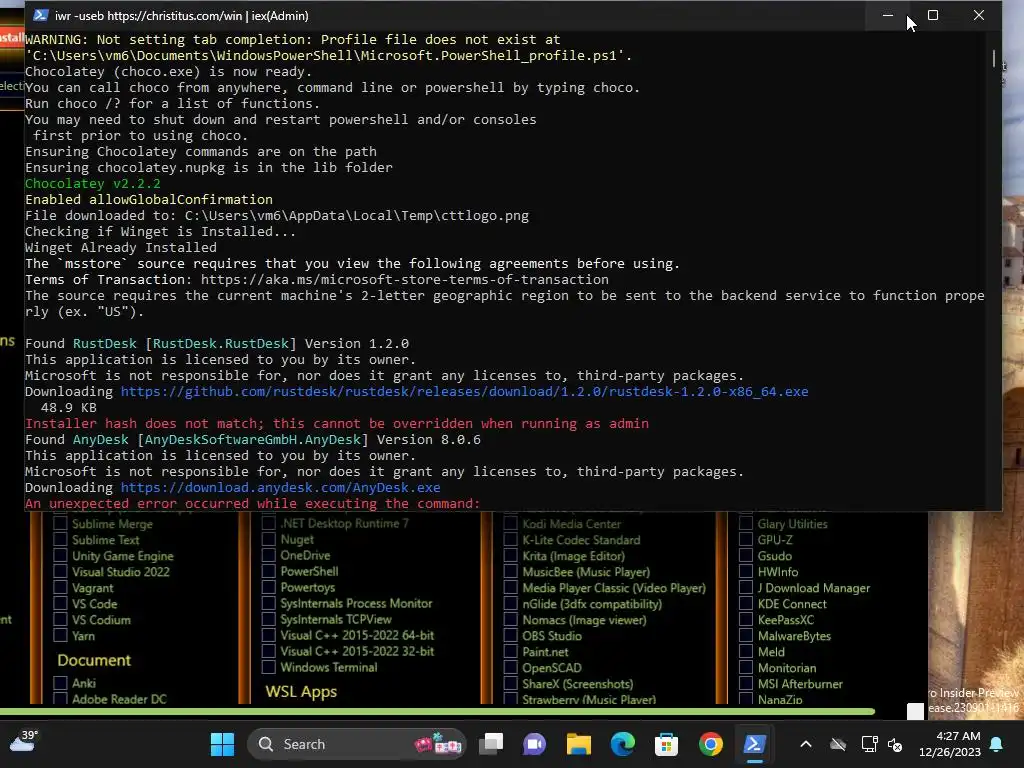Check the VS Code checkbox
Screen dimensions: 1024x768
coord(60,603)
